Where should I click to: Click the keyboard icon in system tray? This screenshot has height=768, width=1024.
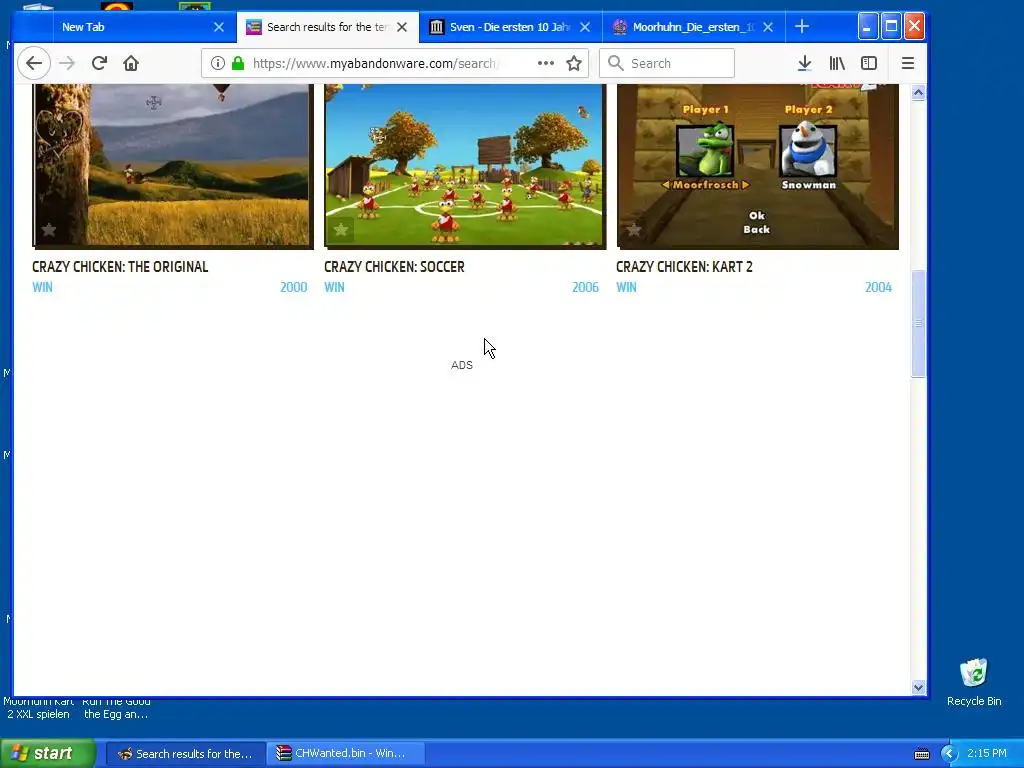coord(922,754)
